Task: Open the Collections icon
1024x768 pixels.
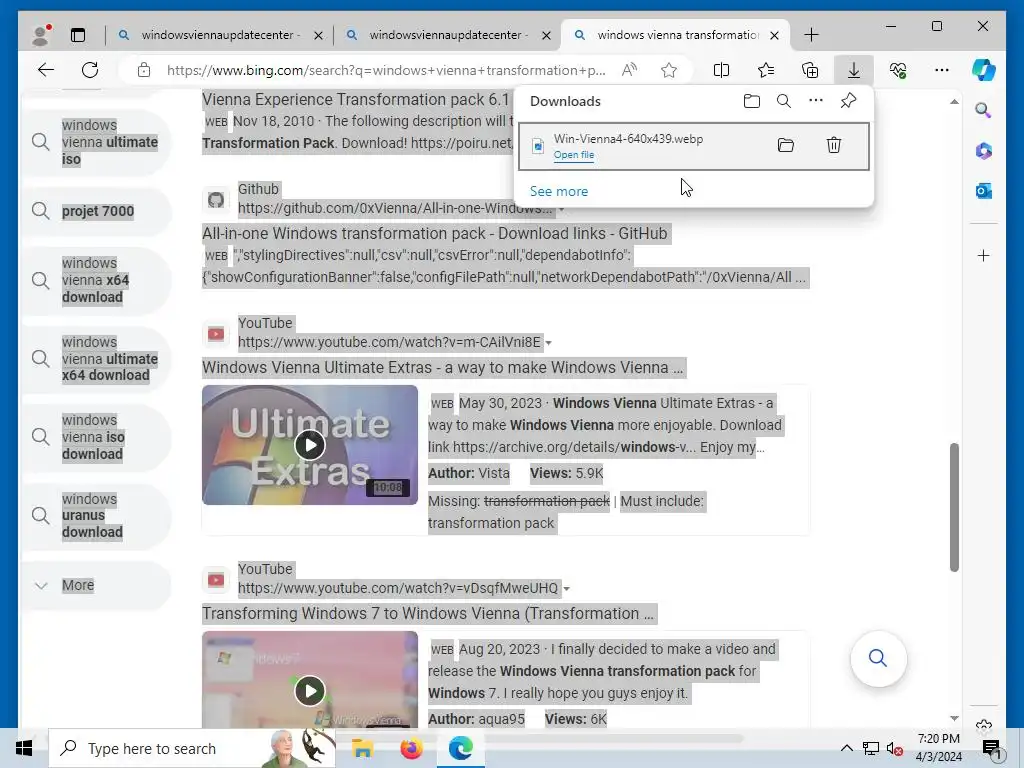Action: tap(810, 70)
